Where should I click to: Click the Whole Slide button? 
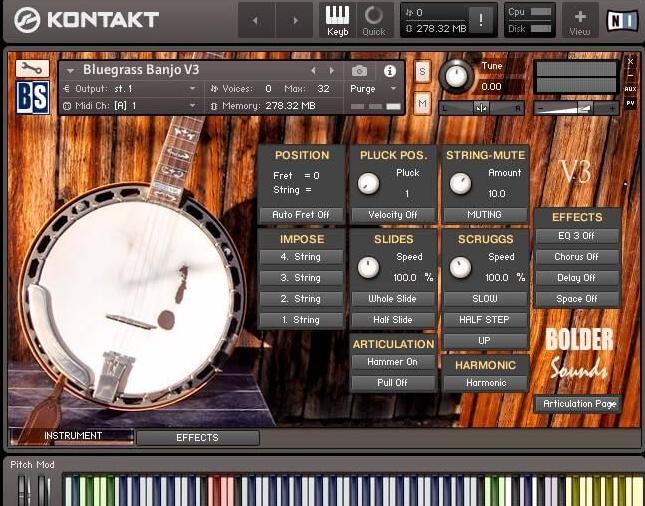point(393,299)
